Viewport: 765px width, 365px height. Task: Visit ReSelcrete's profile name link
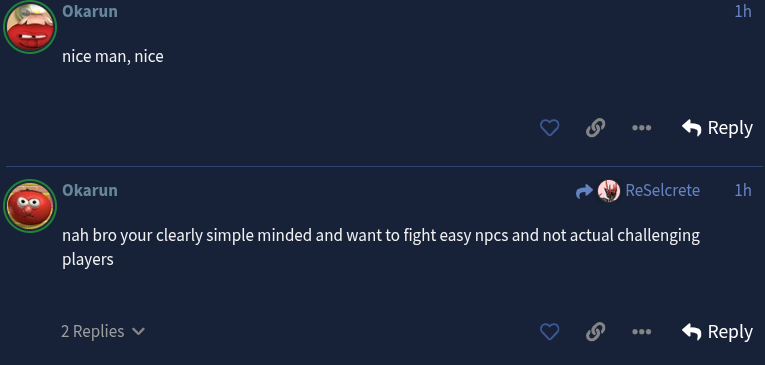[663, 190]
